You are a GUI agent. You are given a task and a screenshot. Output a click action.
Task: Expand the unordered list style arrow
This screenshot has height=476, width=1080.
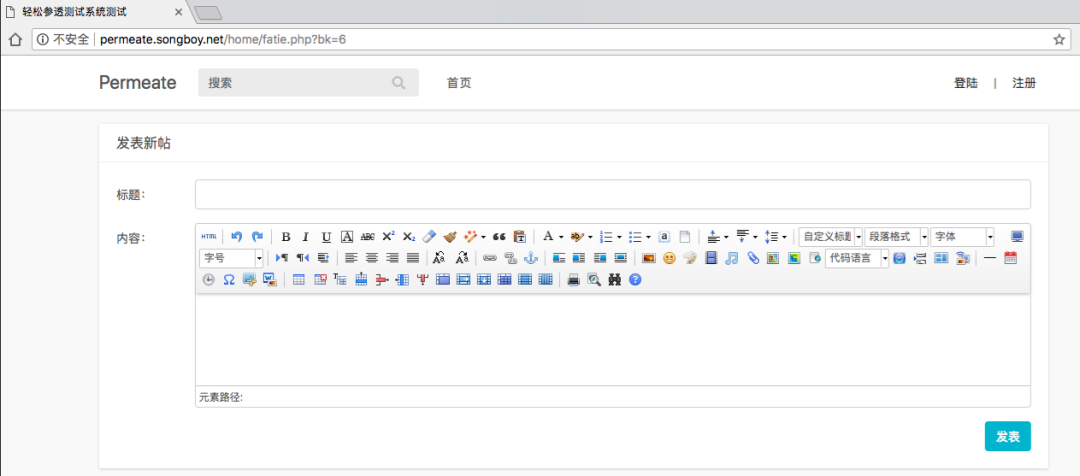(648, 238)
